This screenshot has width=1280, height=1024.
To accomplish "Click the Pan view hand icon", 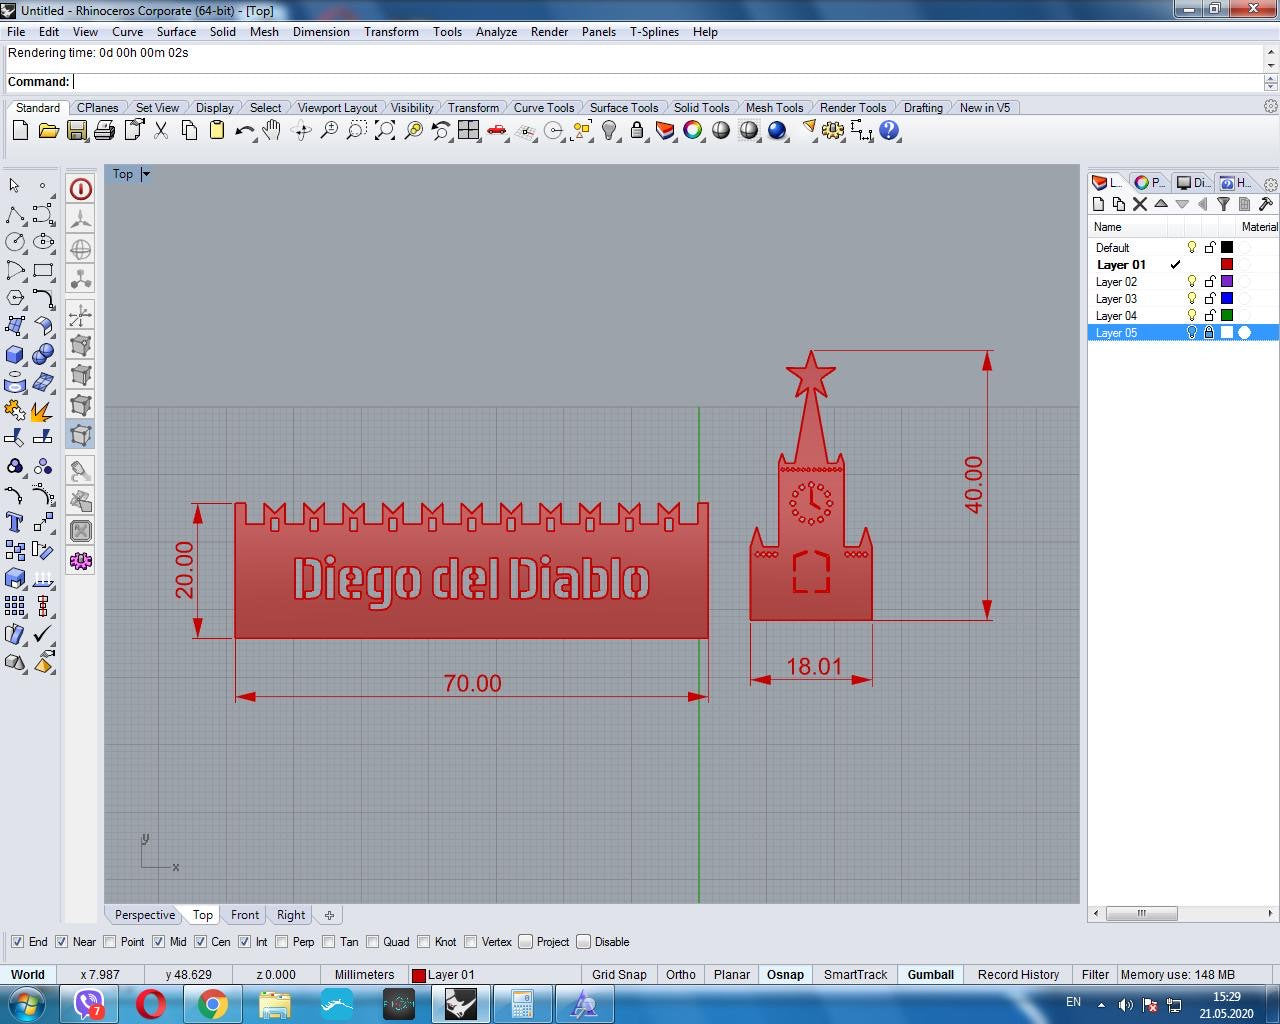I will pyautogui.click(x=272, y=131).
